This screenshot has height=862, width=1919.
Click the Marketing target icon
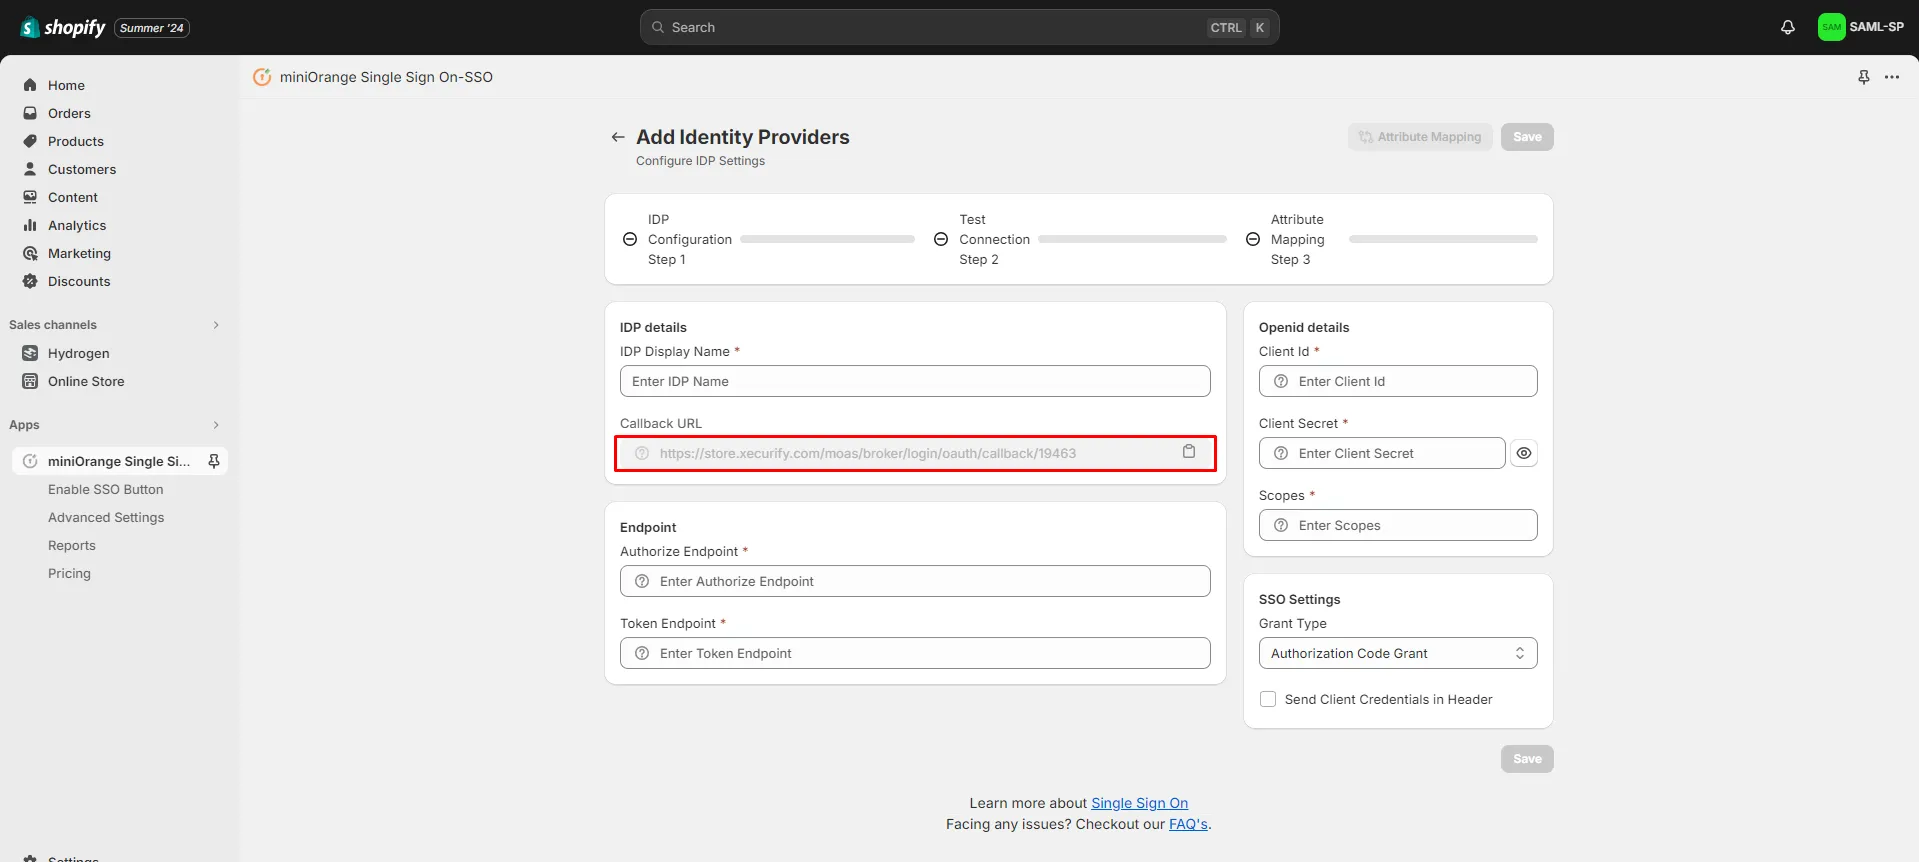(30, 253)
